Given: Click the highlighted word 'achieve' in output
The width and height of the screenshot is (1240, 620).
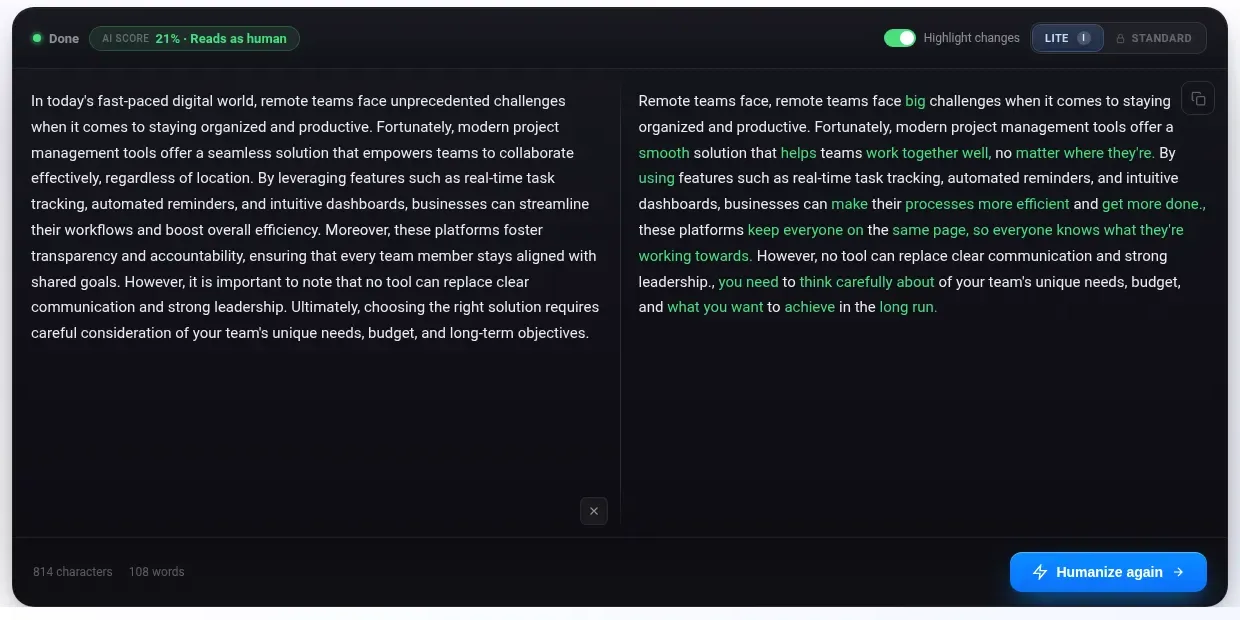Looking at the screenshot, I should pyautogui.click(x=810, y=307).
